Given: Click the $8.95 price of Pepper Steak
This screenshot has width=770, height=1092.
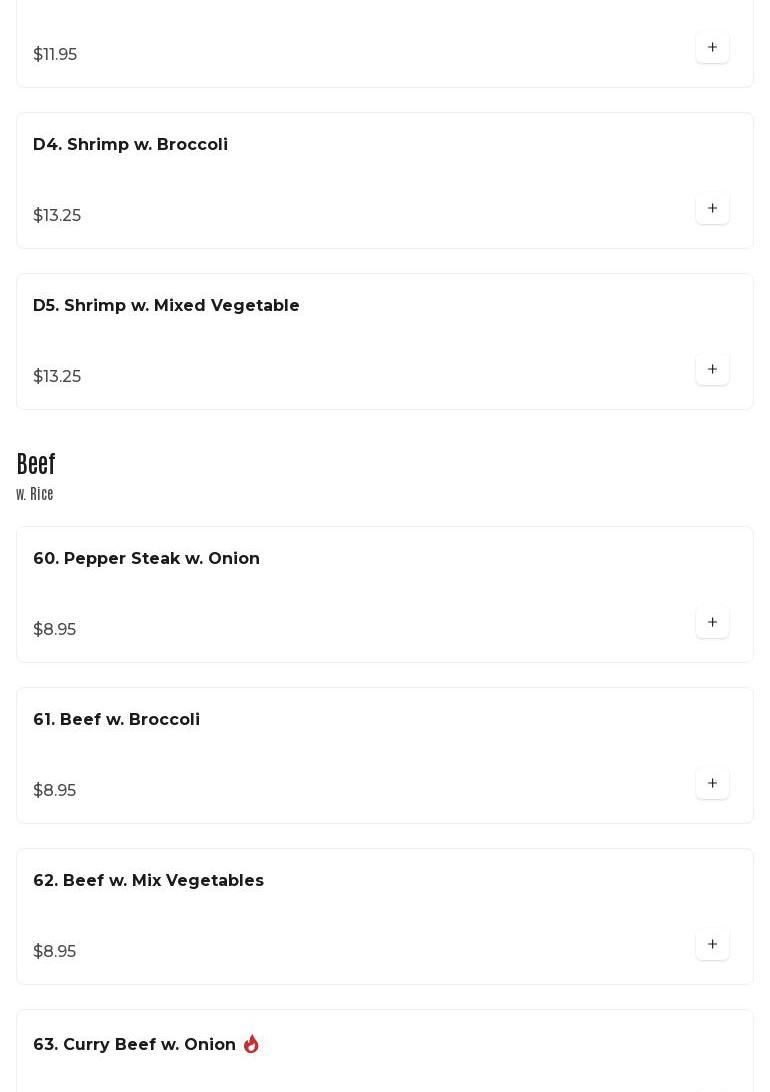Looking at the screenshot, I should (54, 629).
